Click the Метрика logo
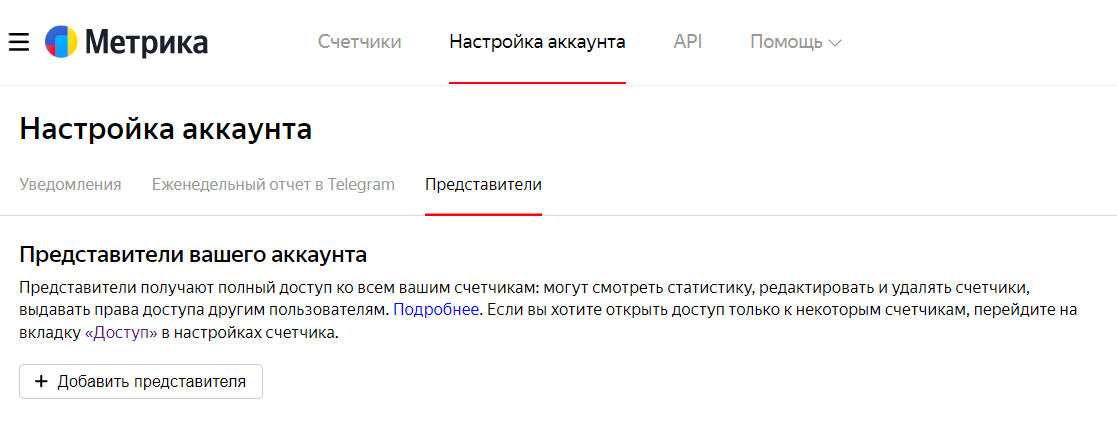 127,42
